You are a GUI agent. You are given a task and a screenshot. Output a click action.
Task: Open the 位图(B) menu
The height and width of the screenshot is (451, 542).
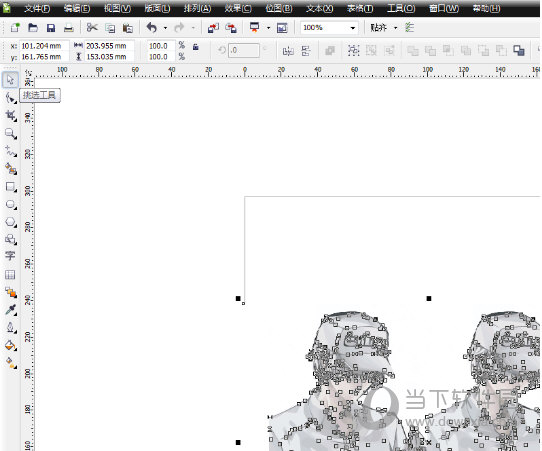[x=279, y=8]
